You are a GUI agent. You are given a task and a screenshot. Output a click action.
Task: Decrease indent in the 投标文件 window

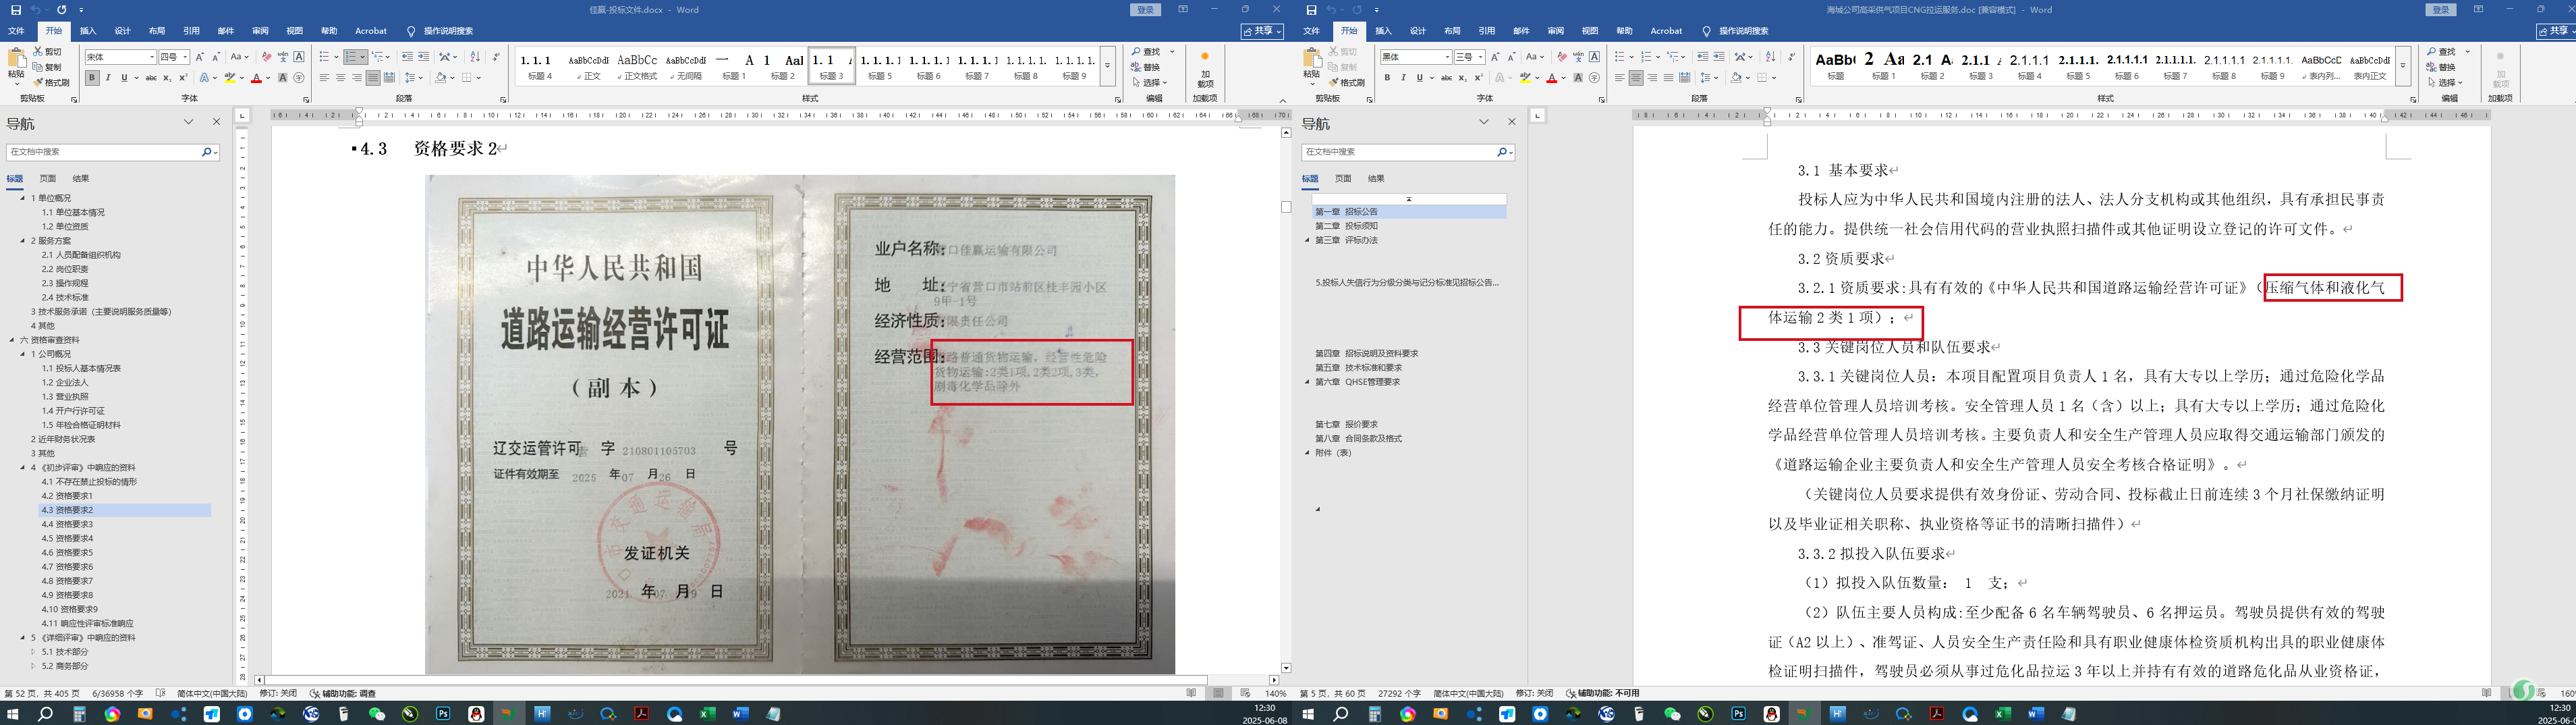(407, 57)
